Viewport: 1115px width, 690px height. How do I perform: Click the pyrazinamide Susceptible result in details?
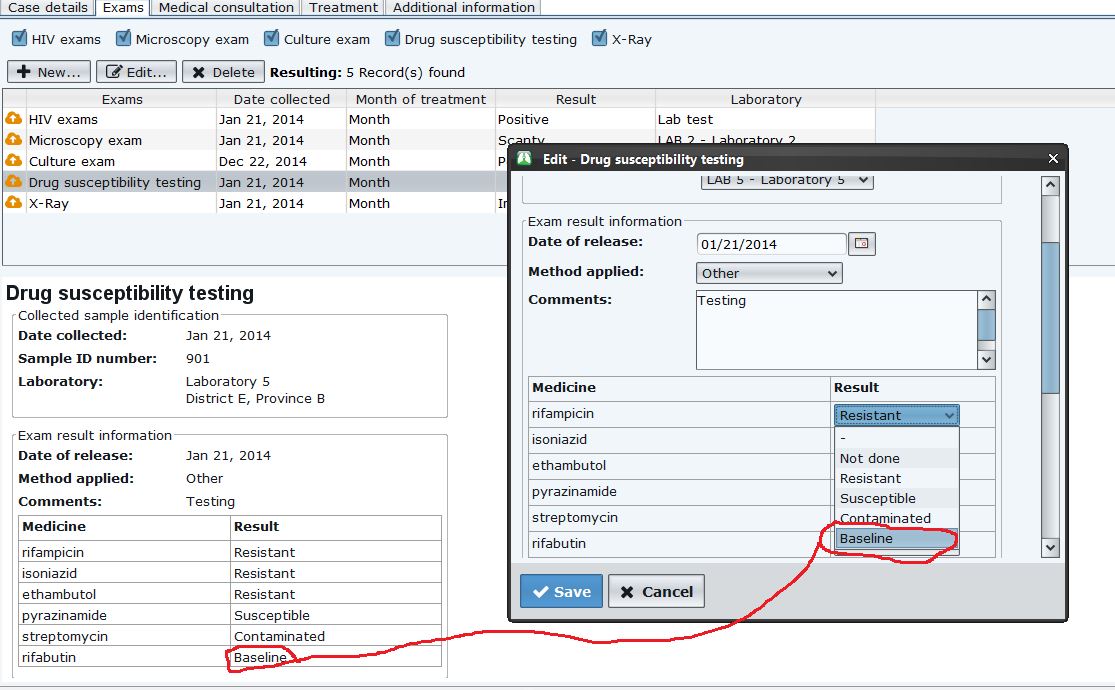pyautogui.click(x=272, y=615)
